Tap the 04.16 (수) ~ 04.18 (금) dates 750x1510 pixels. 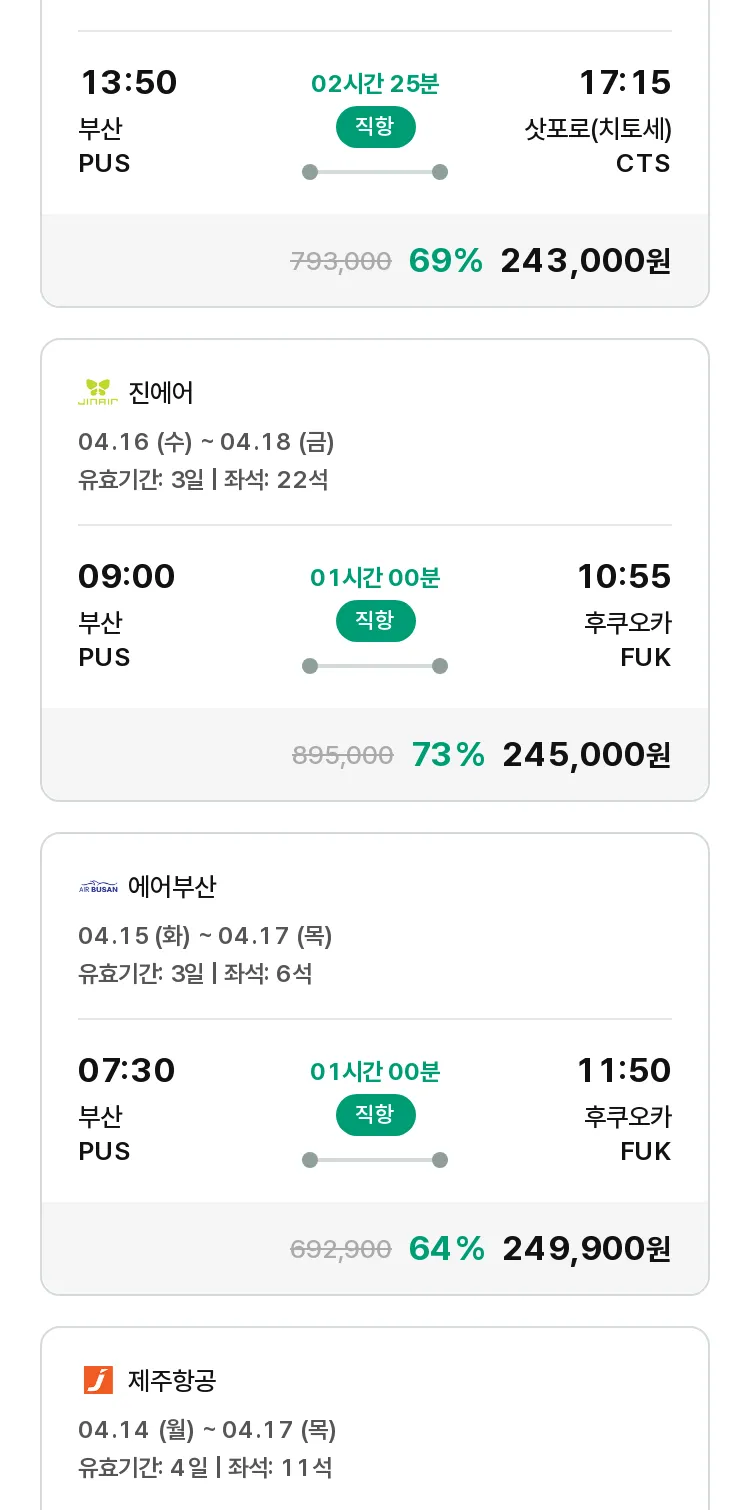(206, 442)
